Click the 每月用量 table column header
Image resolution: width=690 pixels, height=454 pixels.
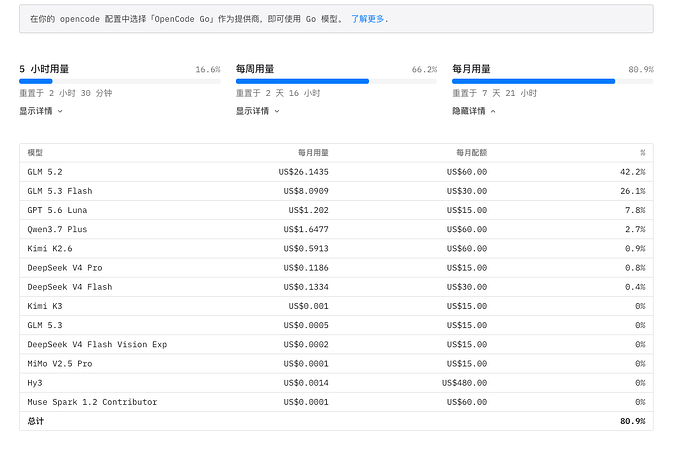(x=313, y=153)
